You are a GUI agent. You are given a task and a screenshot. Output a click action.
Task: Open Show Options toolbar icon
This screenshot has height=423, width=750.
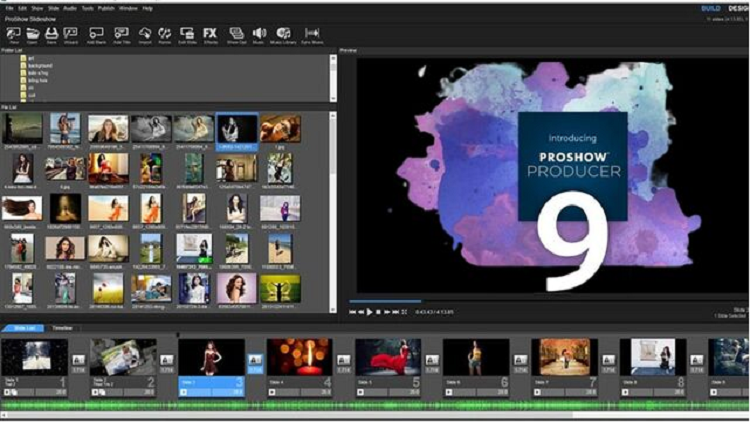pyautogui.click(x=236, y=35)
